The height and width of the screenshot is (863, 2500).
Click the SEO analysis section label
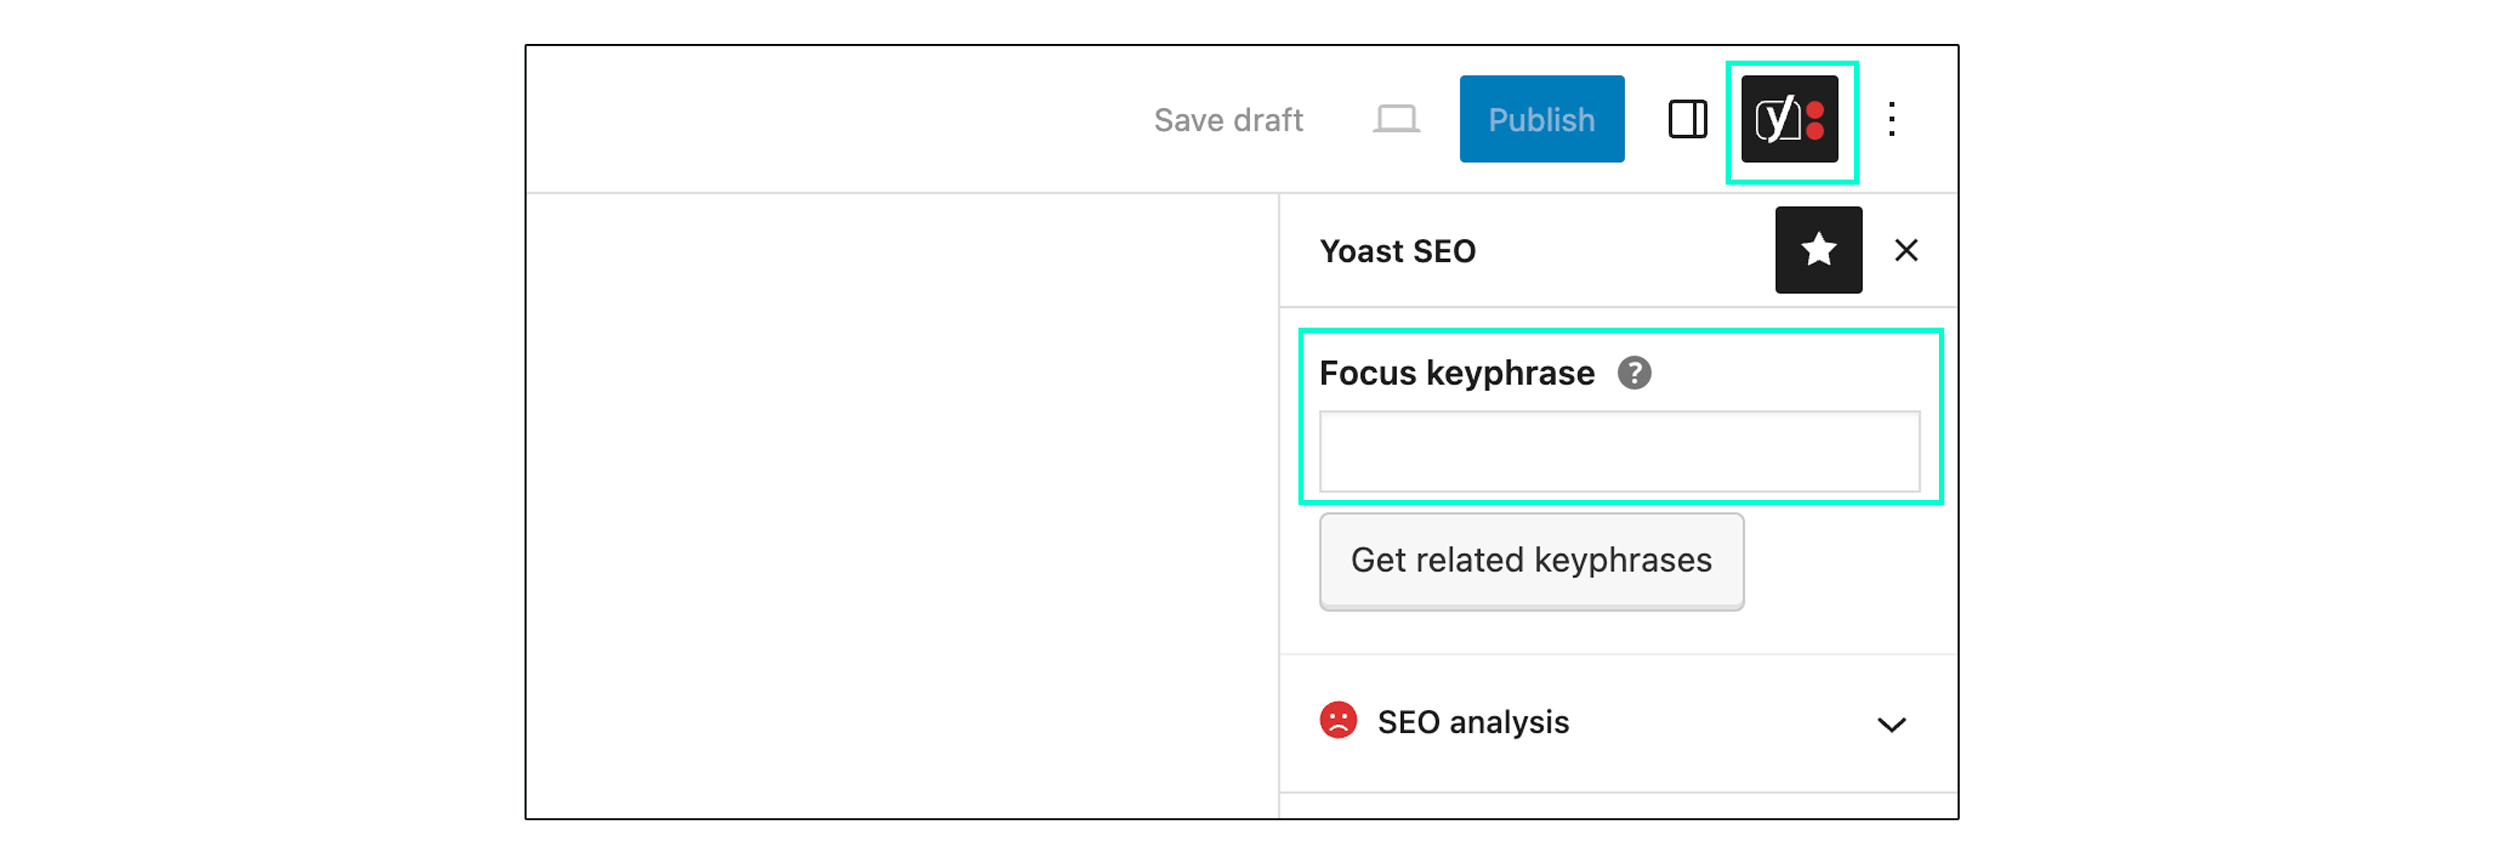tap(1473, 722)
